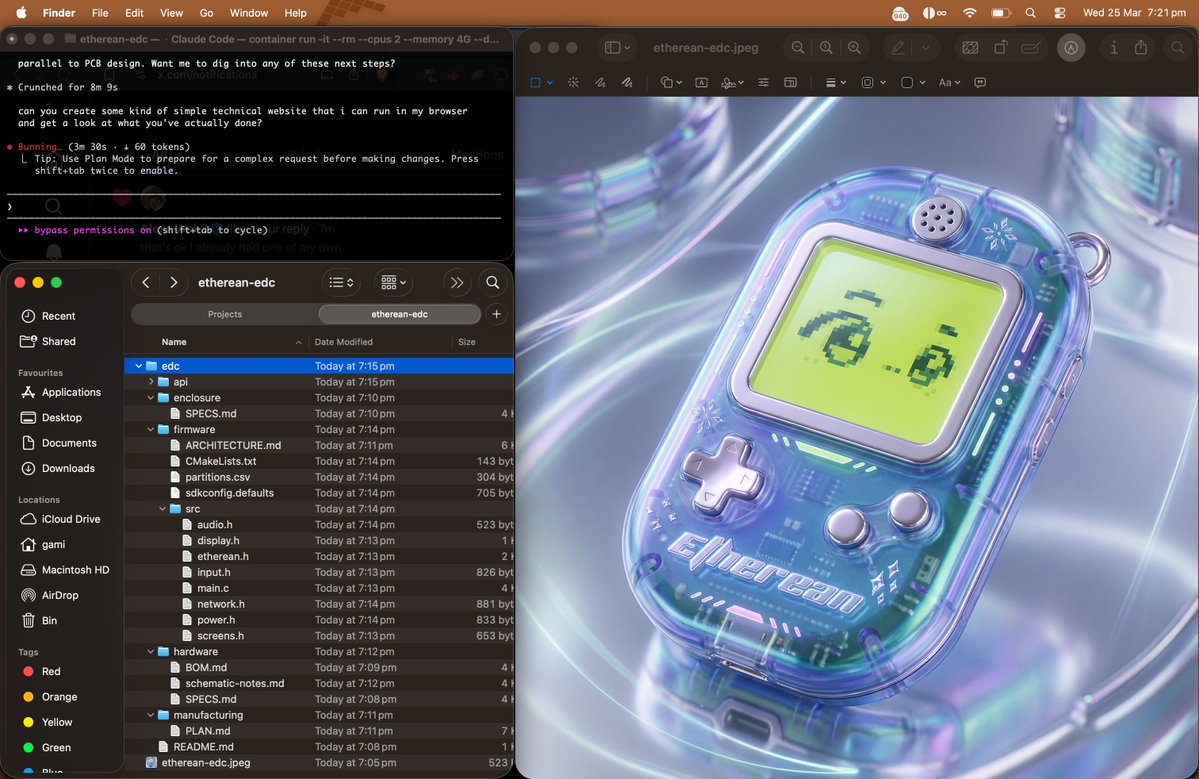Open Spotlight search in the menu bar

point(1031,13)
